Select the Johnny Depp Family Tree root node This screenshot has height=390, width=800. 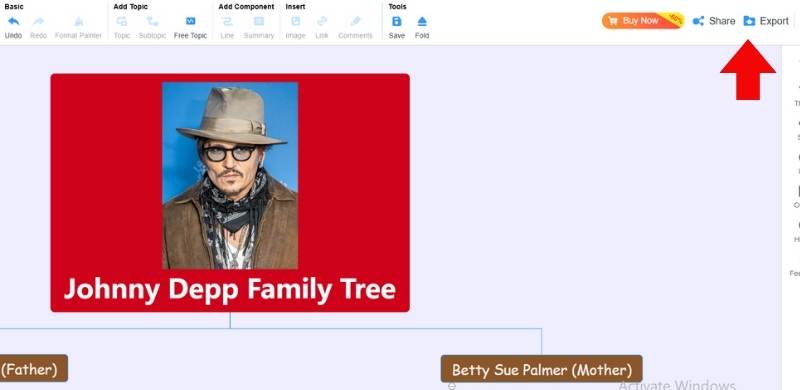click(230, 193)
